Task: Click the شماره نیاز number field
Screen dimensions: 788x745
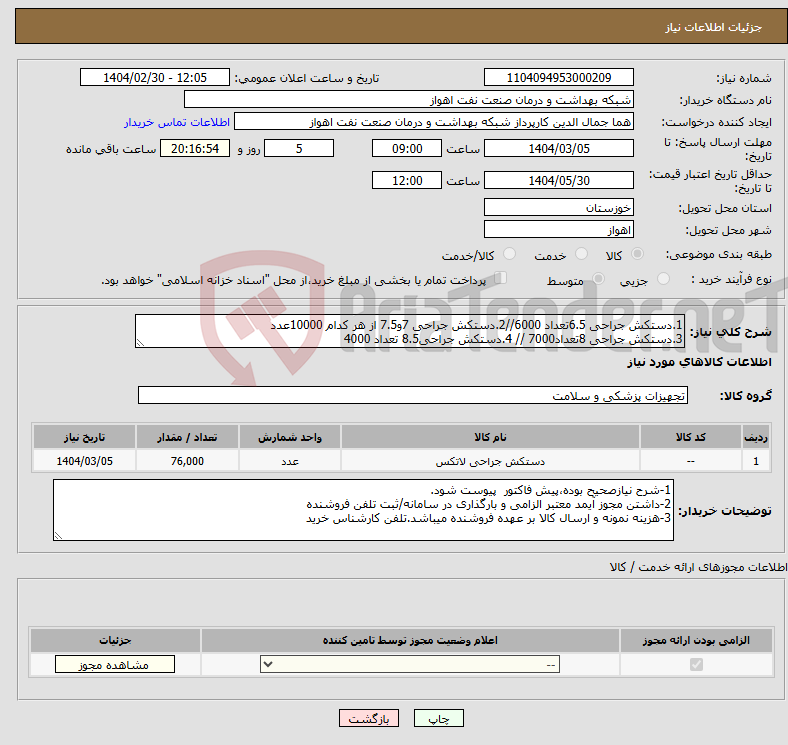Action: (x=558, y=78)
